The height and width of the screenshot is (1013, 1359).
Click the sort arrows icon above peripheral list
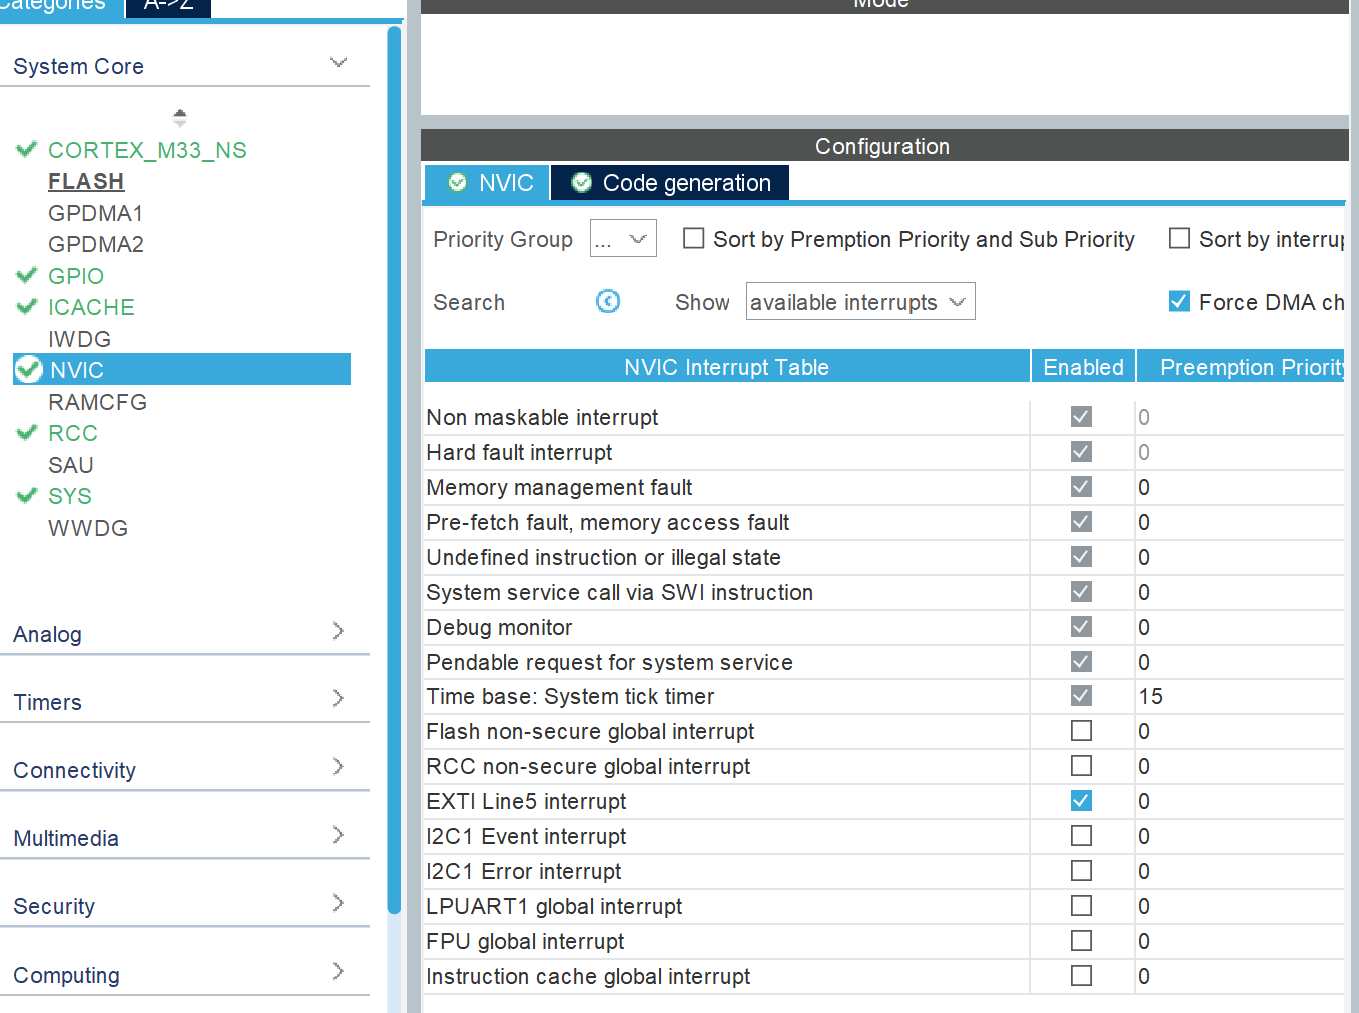point(179,116)
